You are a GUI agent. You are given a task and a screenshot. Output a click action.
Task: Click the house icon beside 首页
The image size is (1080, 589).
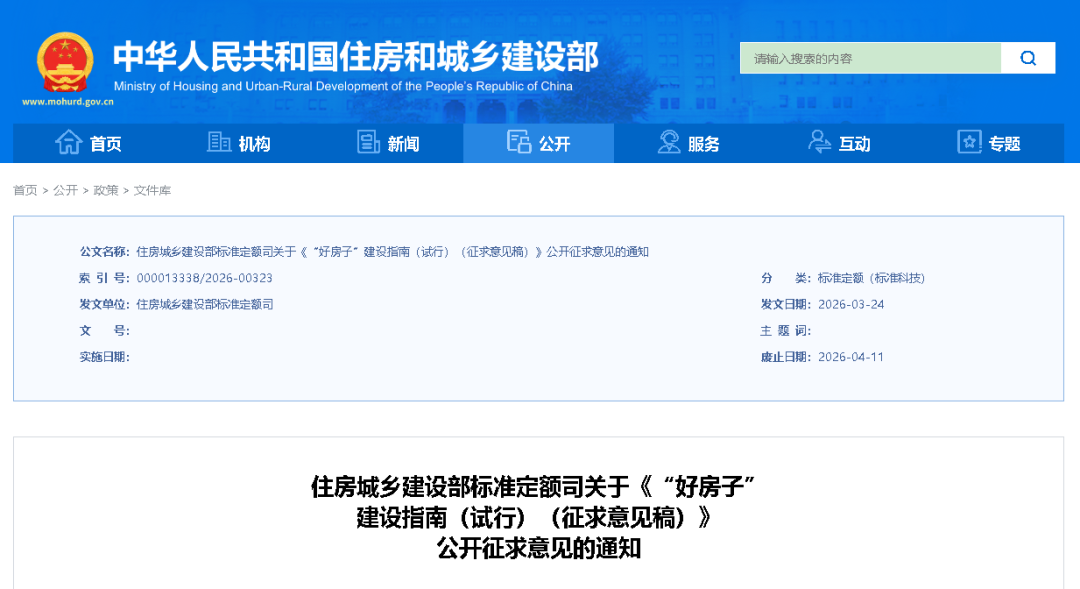click(68, 143)
